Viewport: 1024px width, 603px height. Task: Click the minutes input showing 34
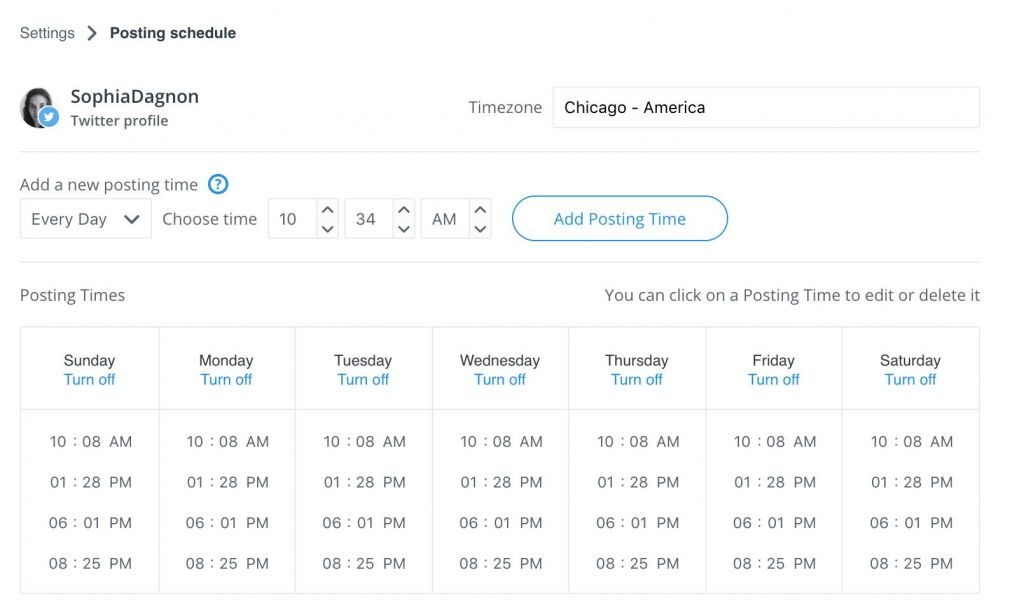pyautogui.click(x=366, y=219)
